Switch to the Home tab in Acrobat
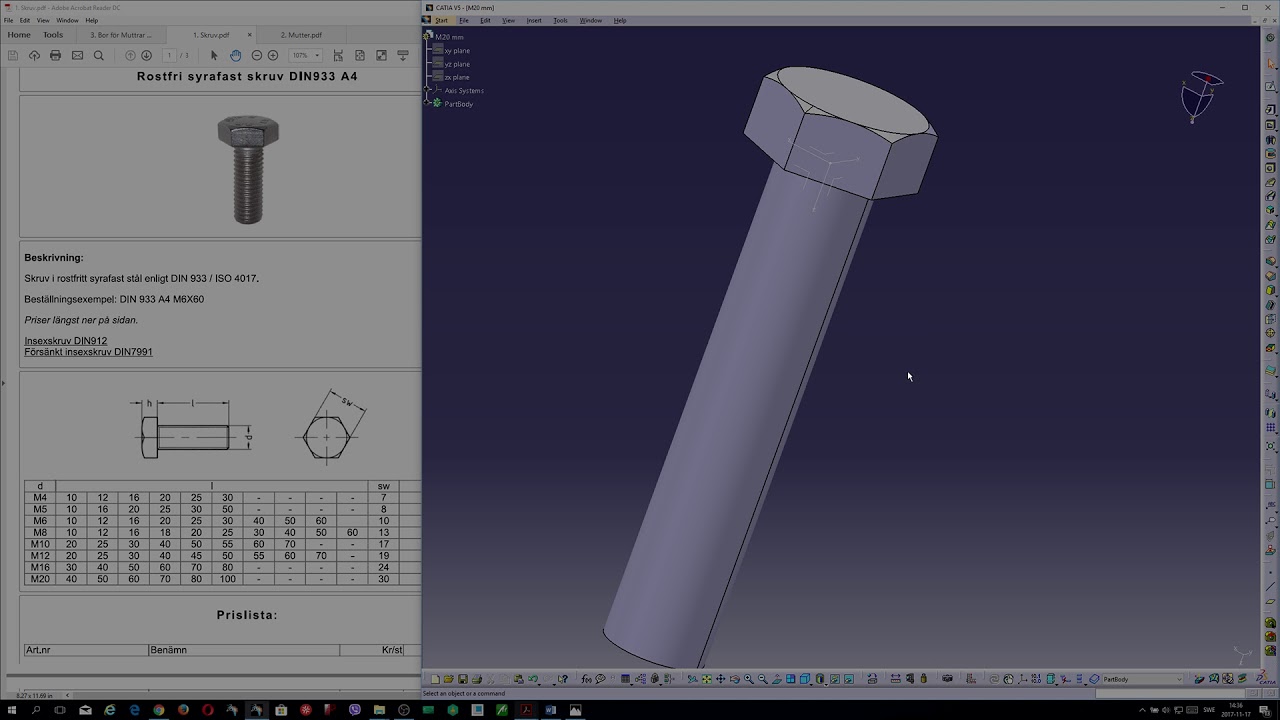This screenshot has height=720, width=1280. click(x=19, y=35)
